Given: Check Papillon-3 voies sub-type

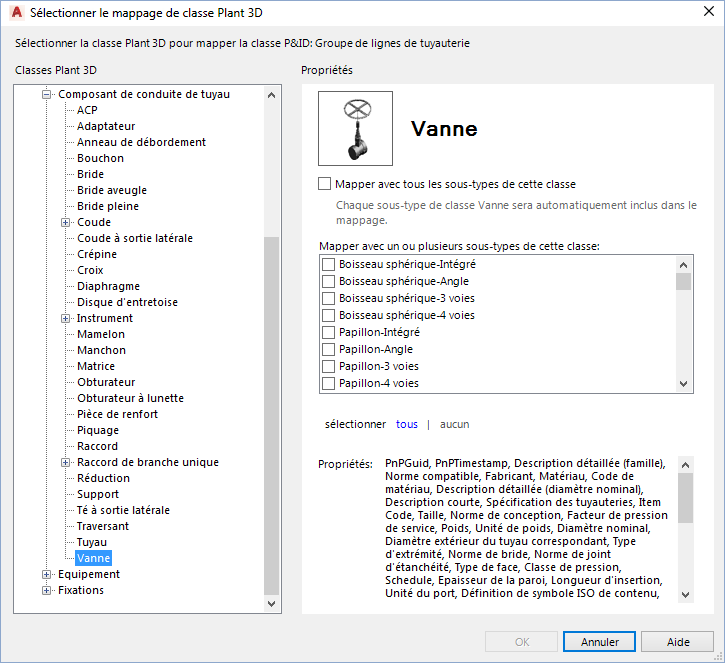Looking at the screenshot, I should pyautogui.click(x=328, y=366).
